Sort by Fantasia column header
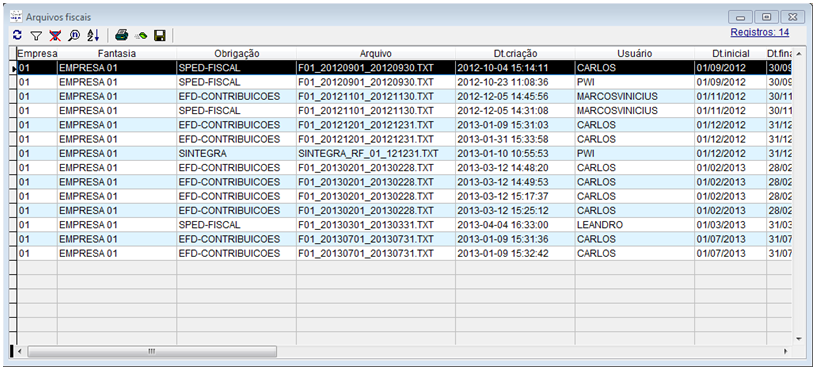 117,54
